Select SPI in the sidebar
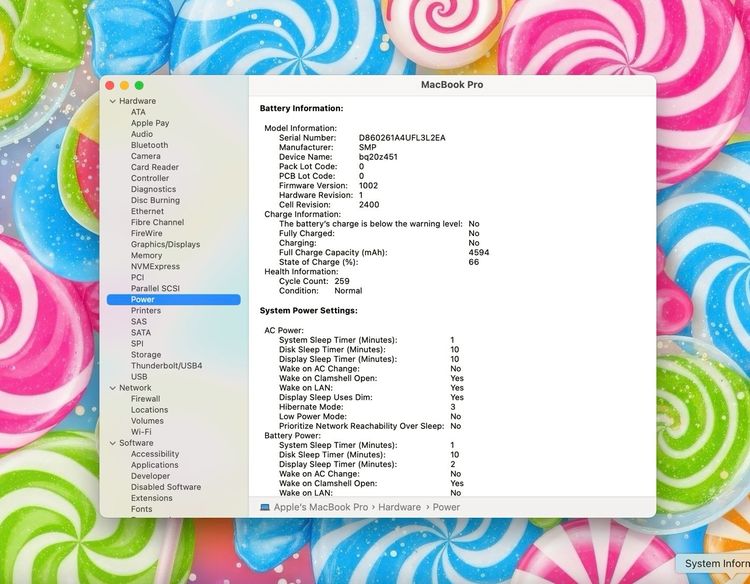This screenshot has height=584, width=750. tap(137, 343)
